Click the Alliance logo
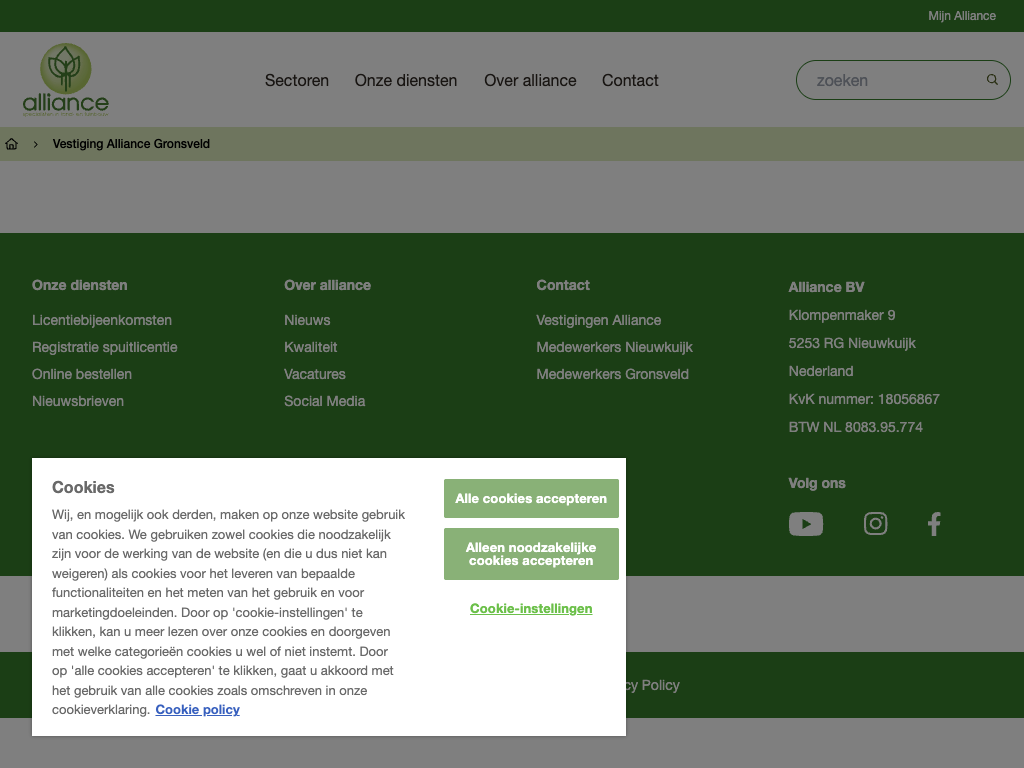 (66, 80)
